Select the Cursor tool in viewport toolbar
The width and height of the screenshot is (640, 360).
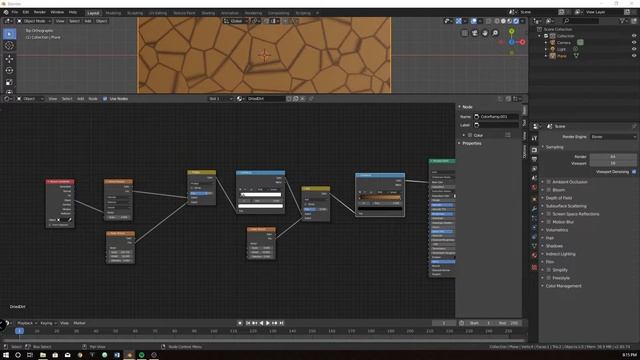9,46
